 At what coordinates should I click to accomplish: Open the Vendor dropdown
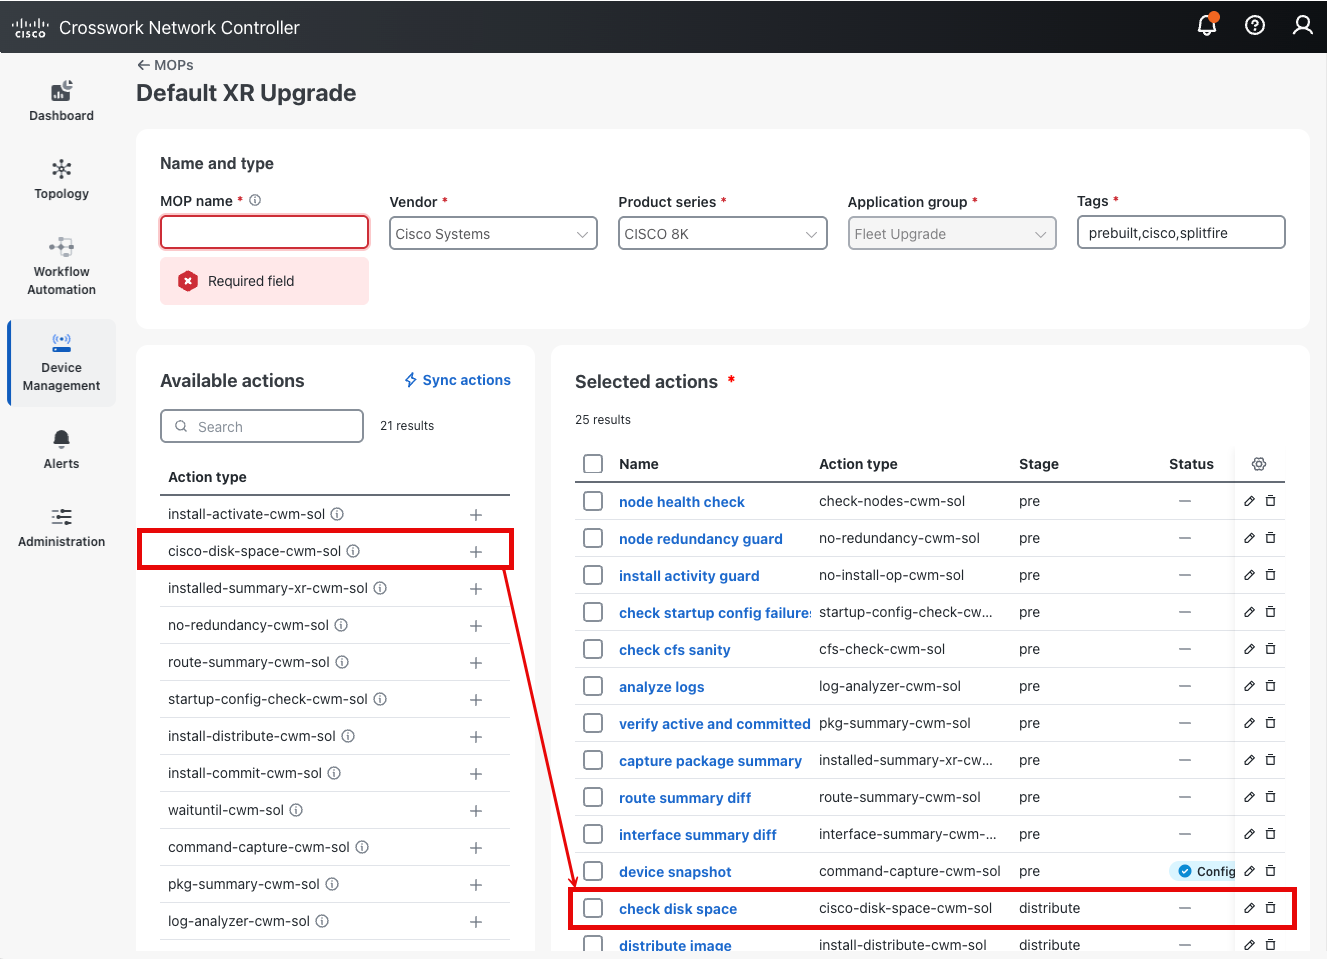pyautogui.click(x=493, y=234)
